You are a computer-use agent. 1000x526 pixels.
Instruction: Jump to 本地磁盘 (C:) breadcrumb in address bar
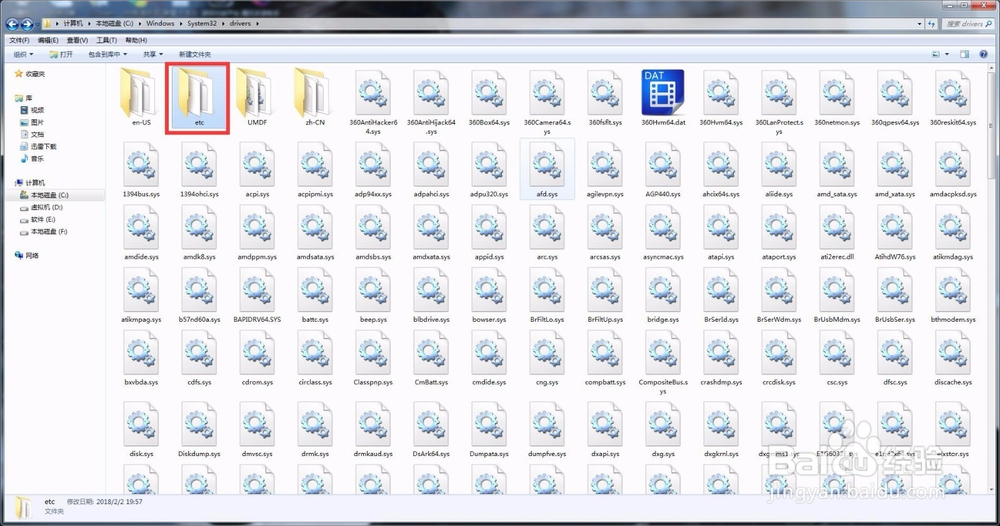pos(115,24)
